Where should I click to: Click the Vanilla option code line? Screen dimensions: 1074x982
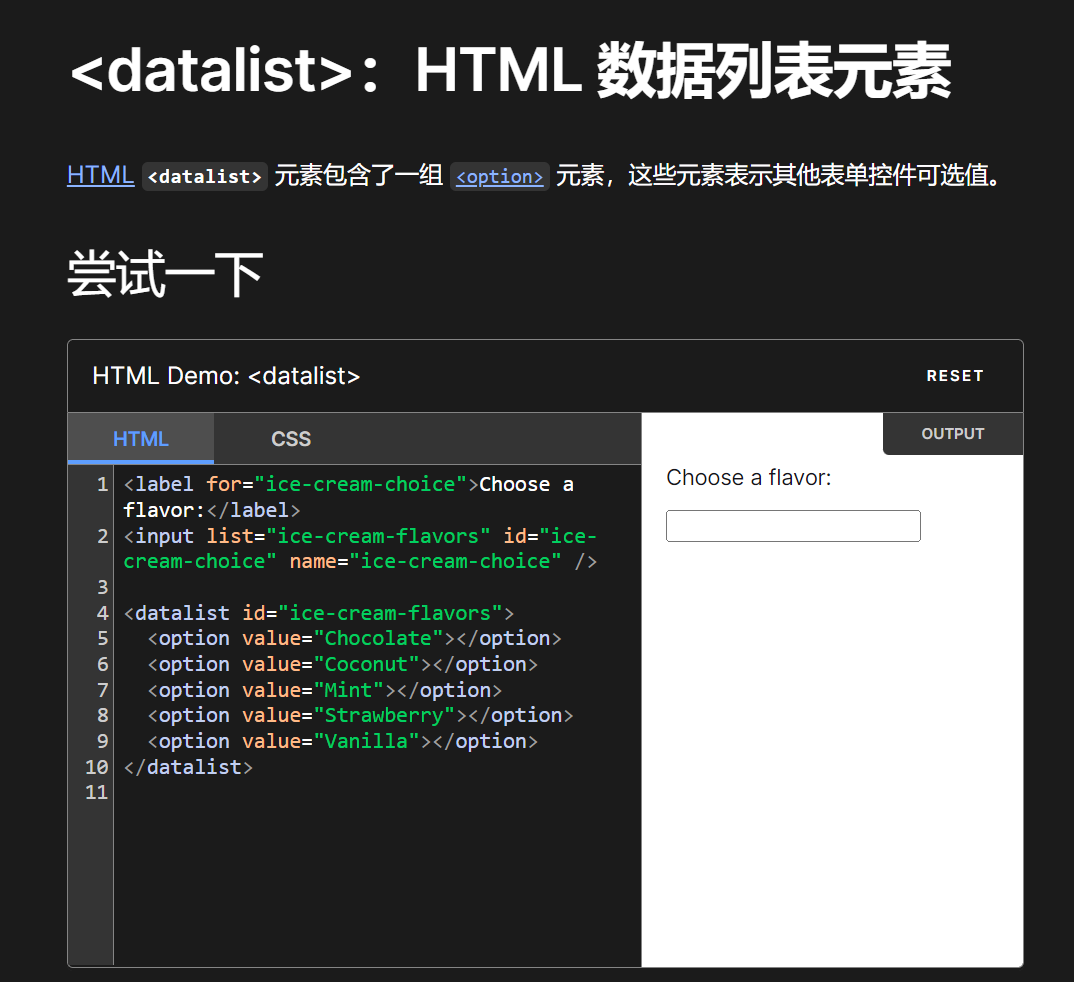click(x=342, y=742)
